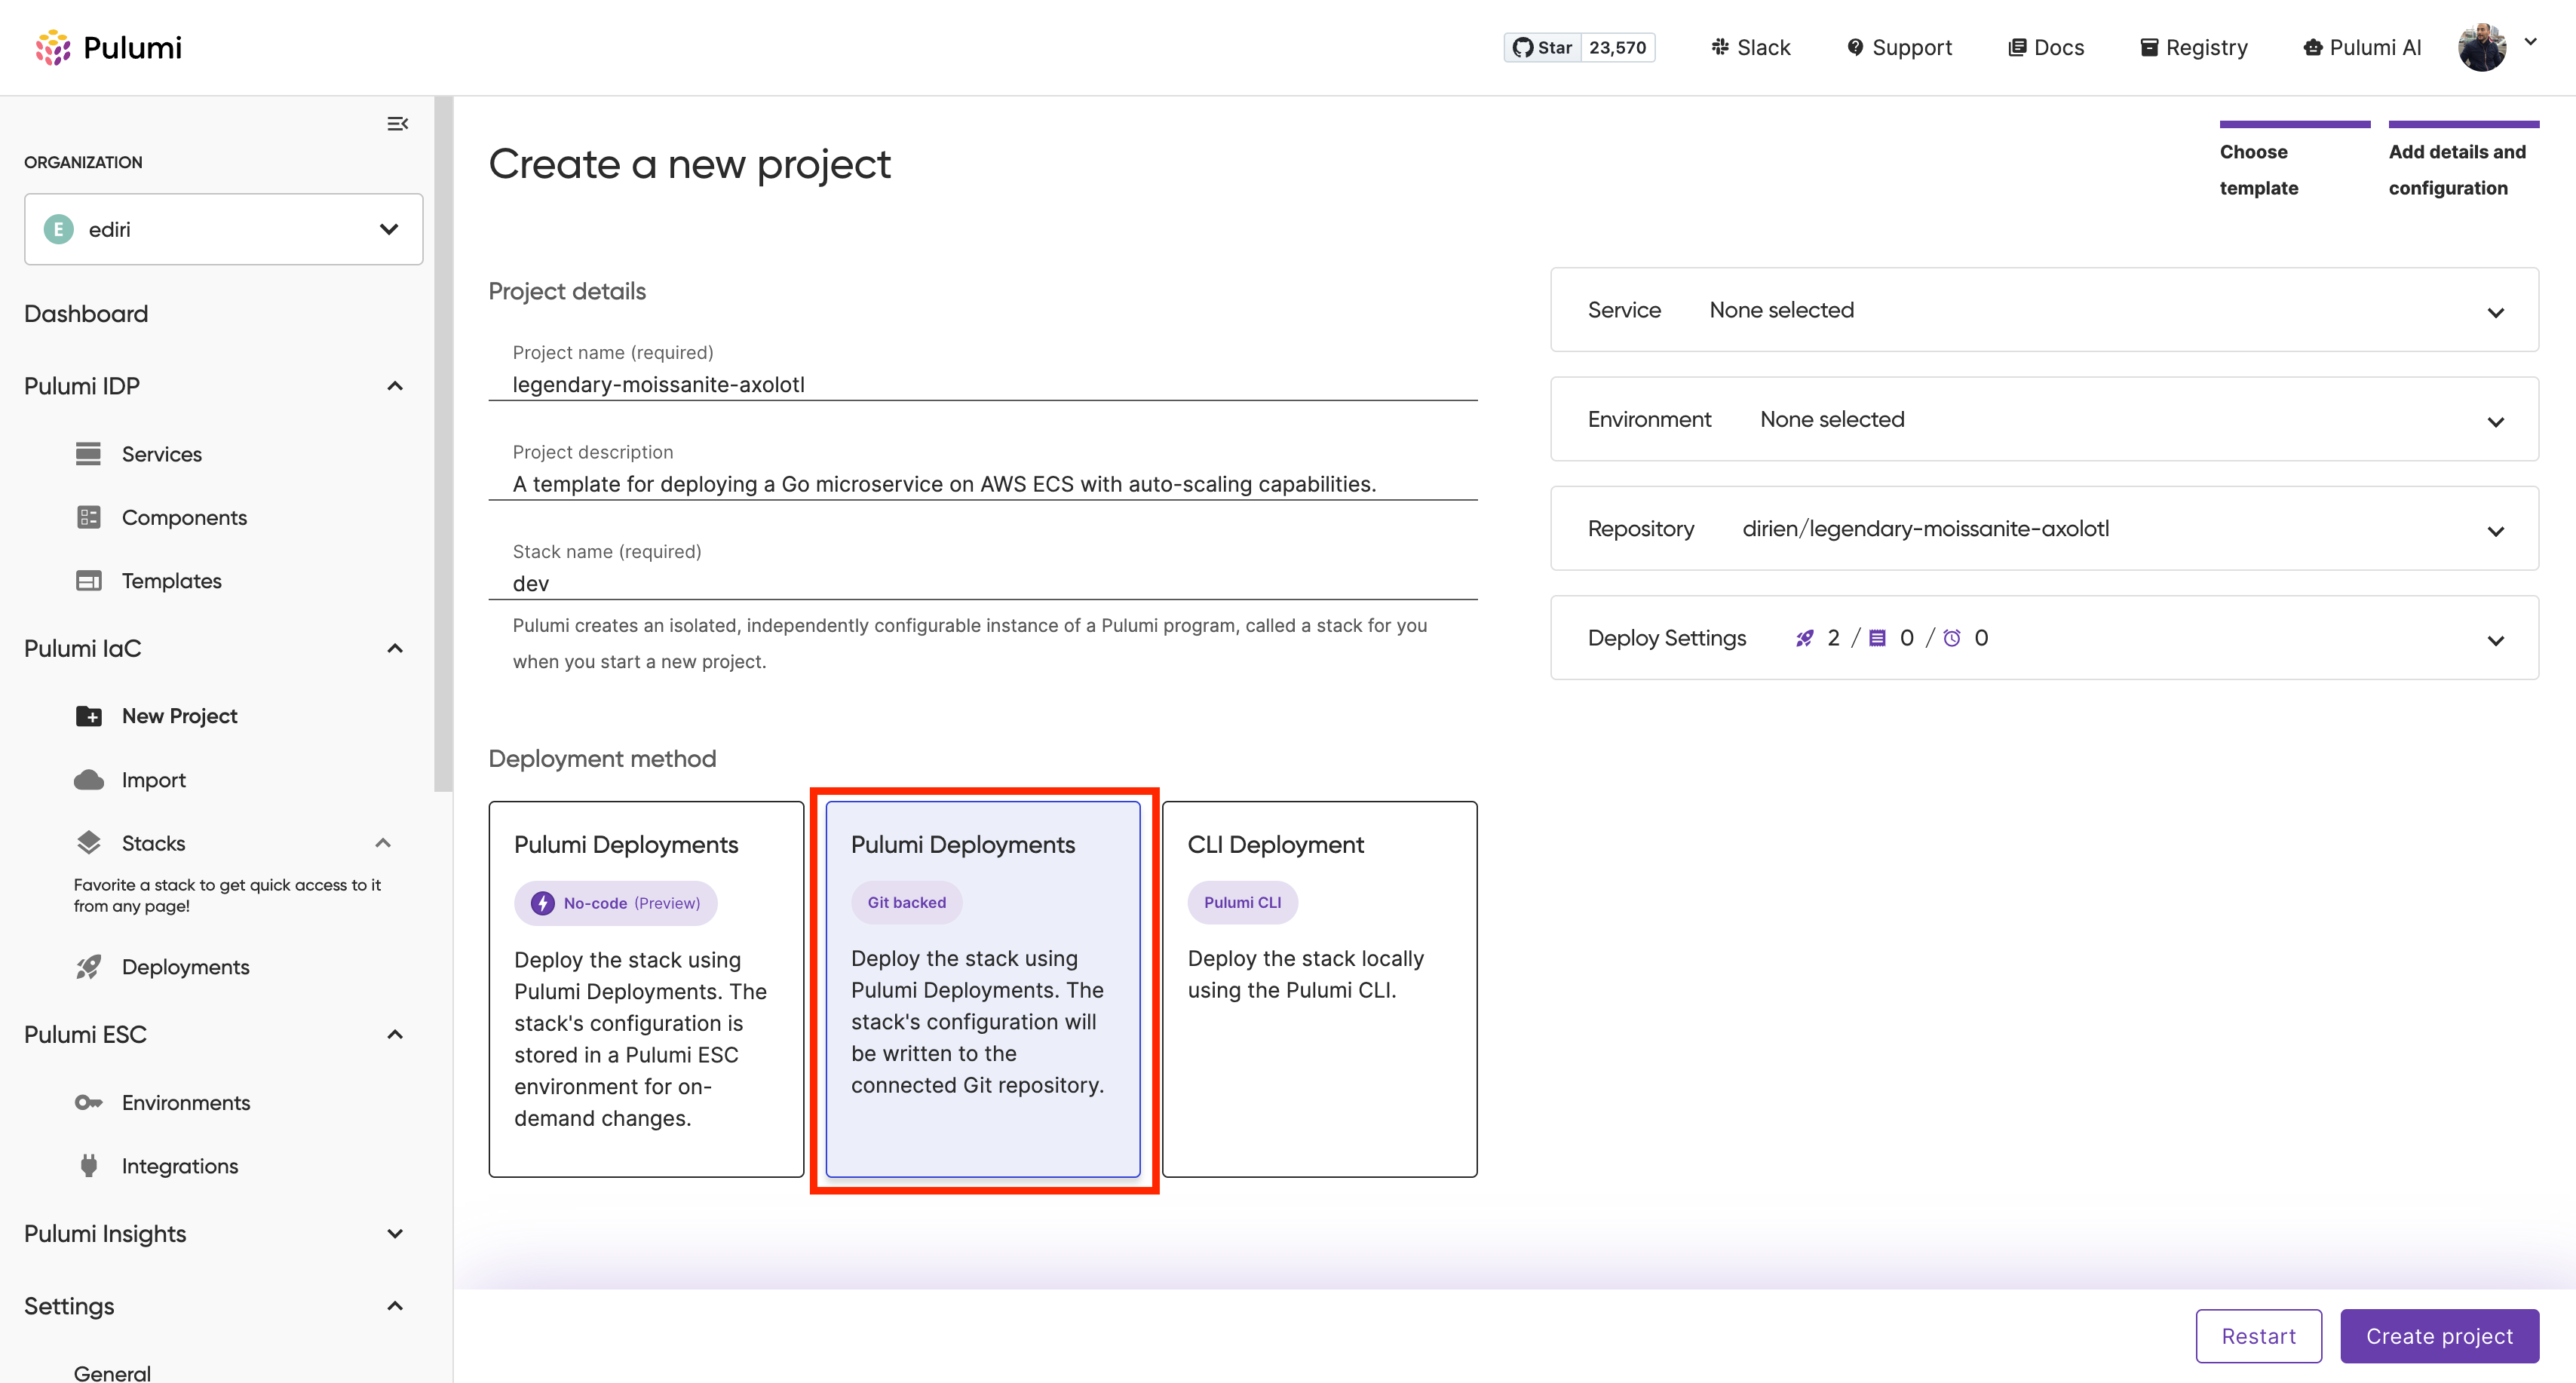2576x1383 pixels.
Task: Click the GitHub octocat icon
Action: 1523,47
